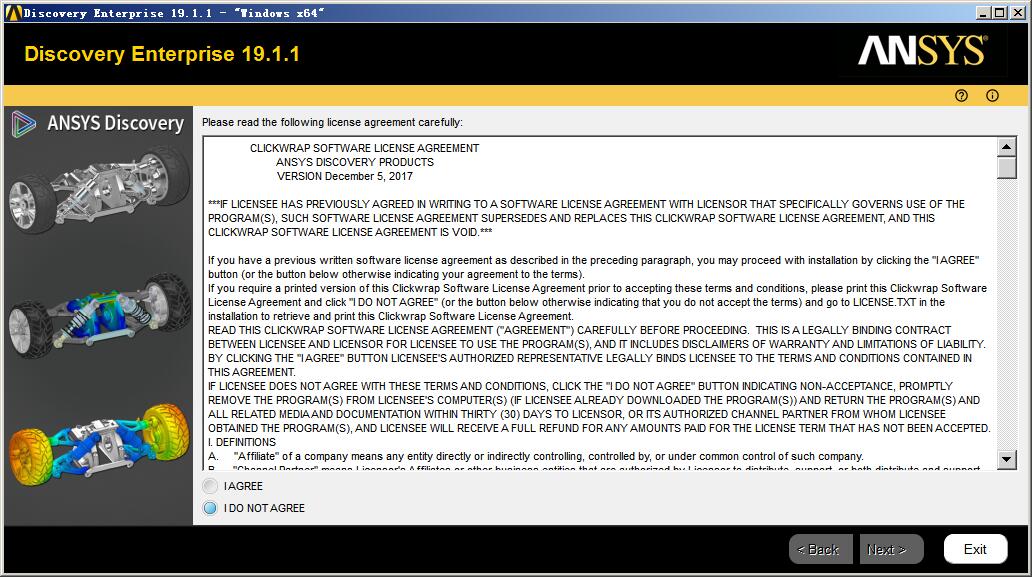
Task: Click the license scrollbar down arrow
Action: (x=1006, y=459)
